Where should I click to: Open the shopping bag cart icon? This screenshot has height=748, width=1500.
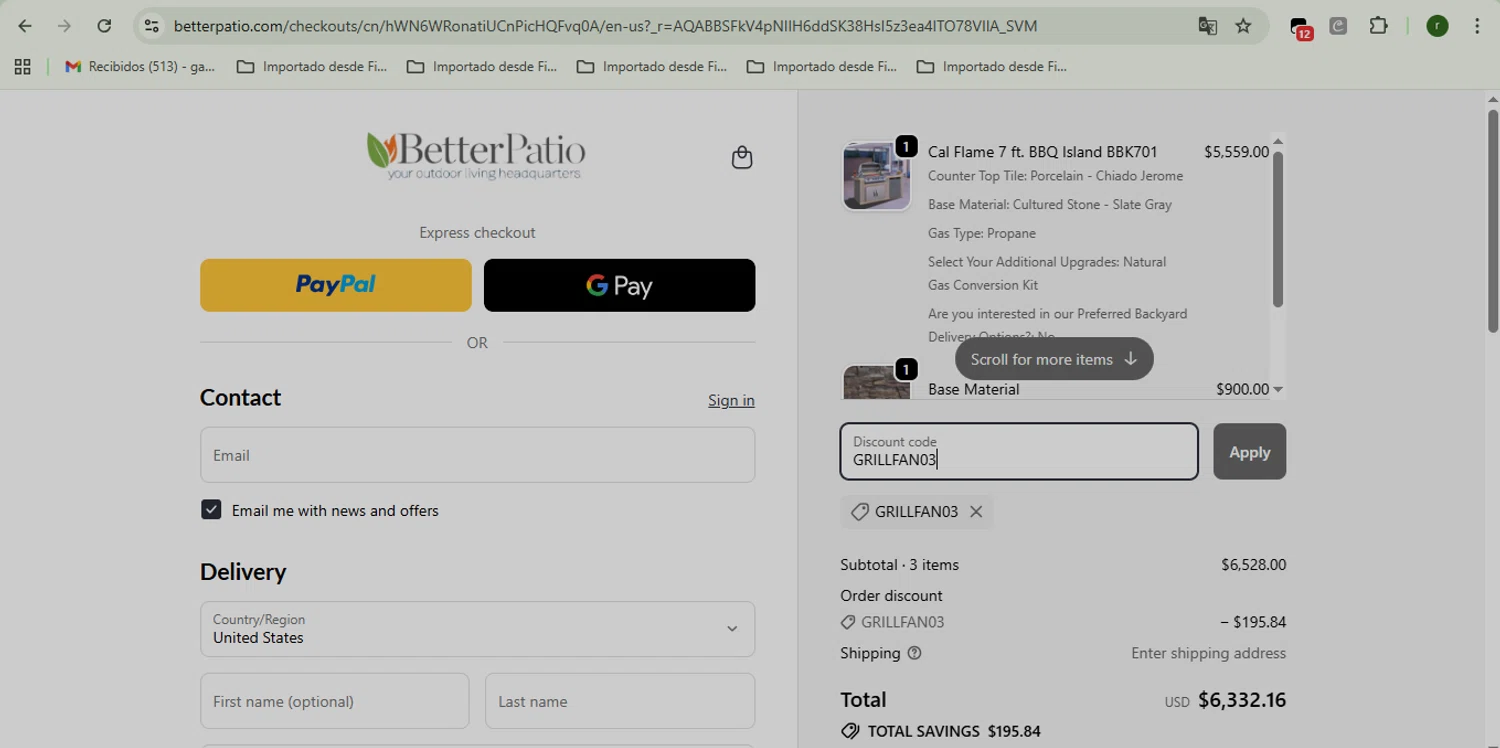pyautogui.click(x=742, y=157)
